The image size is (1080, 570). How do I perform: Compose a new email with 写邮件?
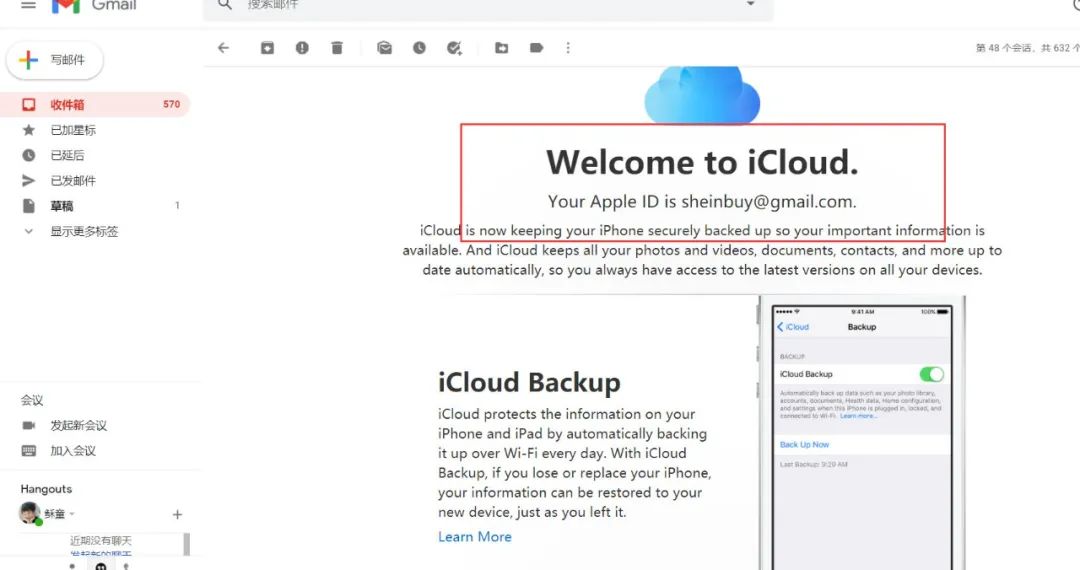click(55, 60)
